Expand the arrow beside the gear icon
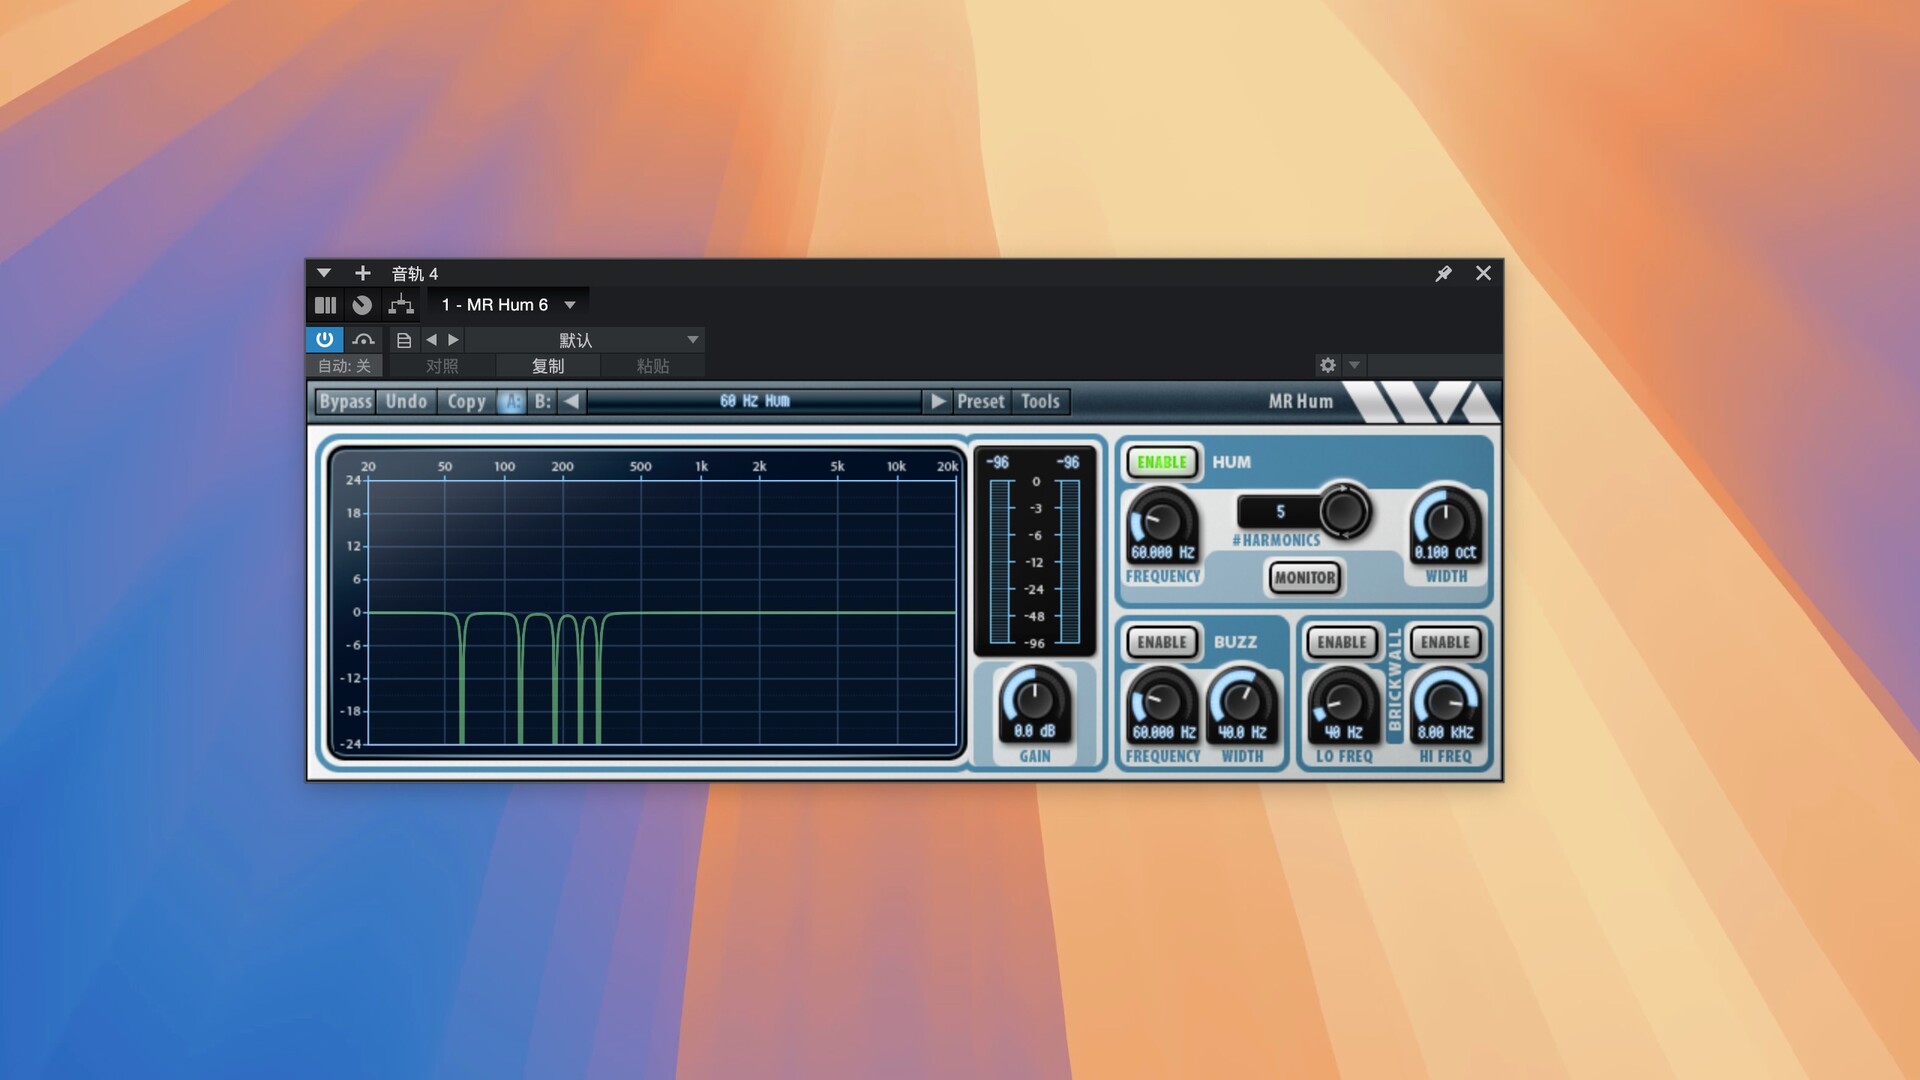 tap(1355, 365)
